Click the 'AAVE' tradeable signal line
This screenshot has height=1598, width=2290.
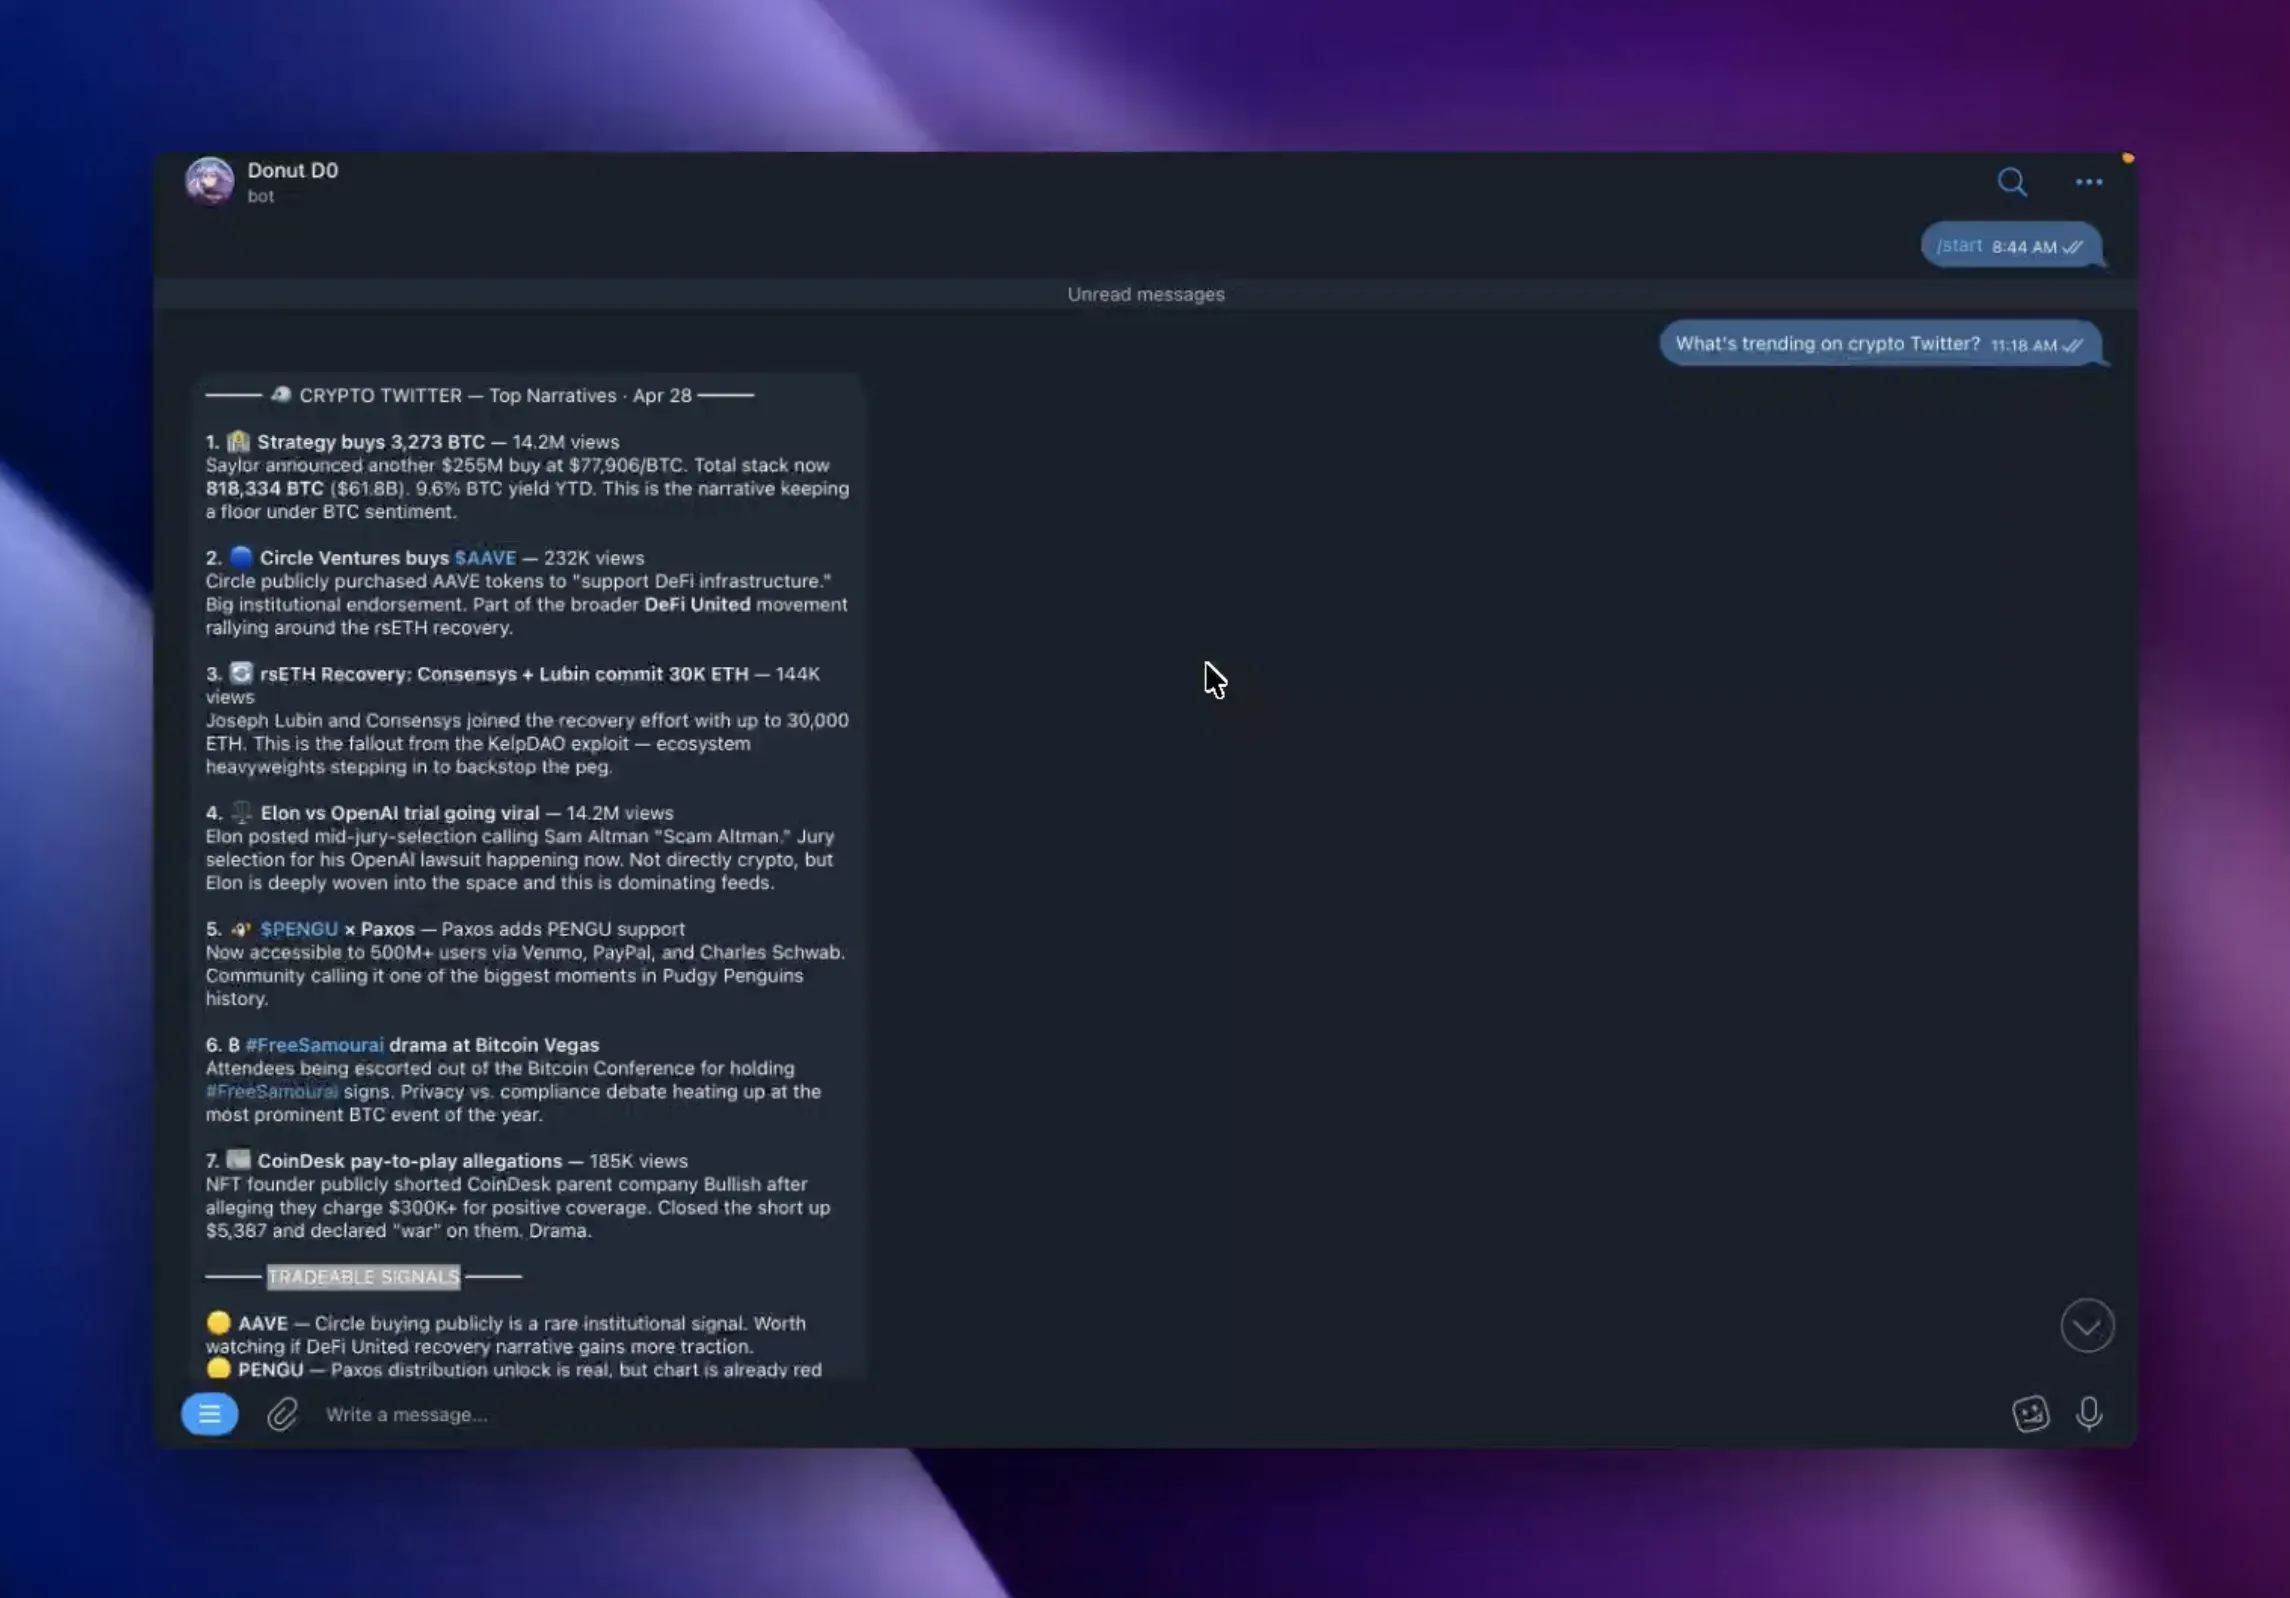coord(505,1334)
